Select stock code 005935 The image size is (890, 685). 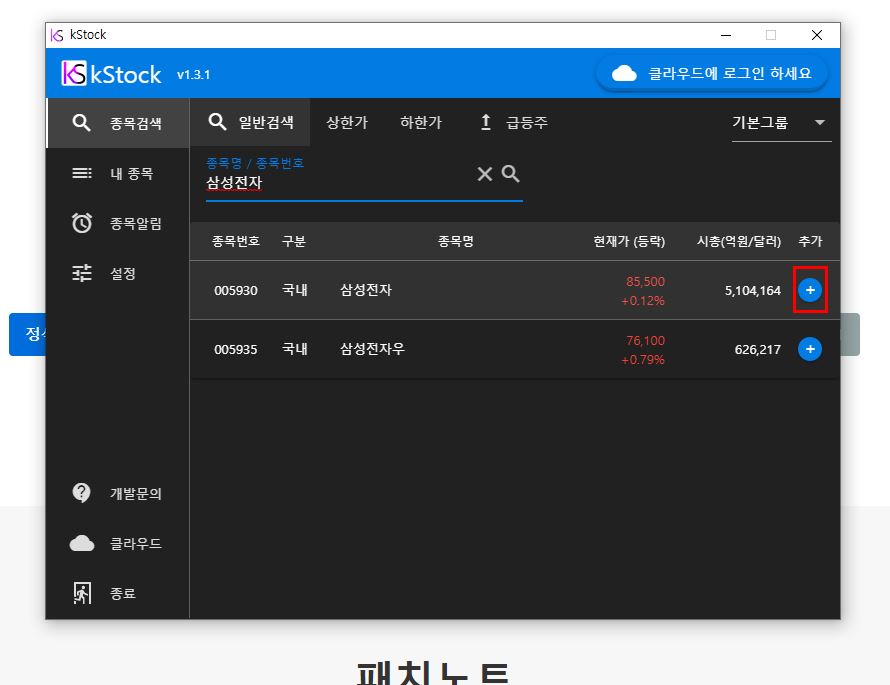(236, 350)
